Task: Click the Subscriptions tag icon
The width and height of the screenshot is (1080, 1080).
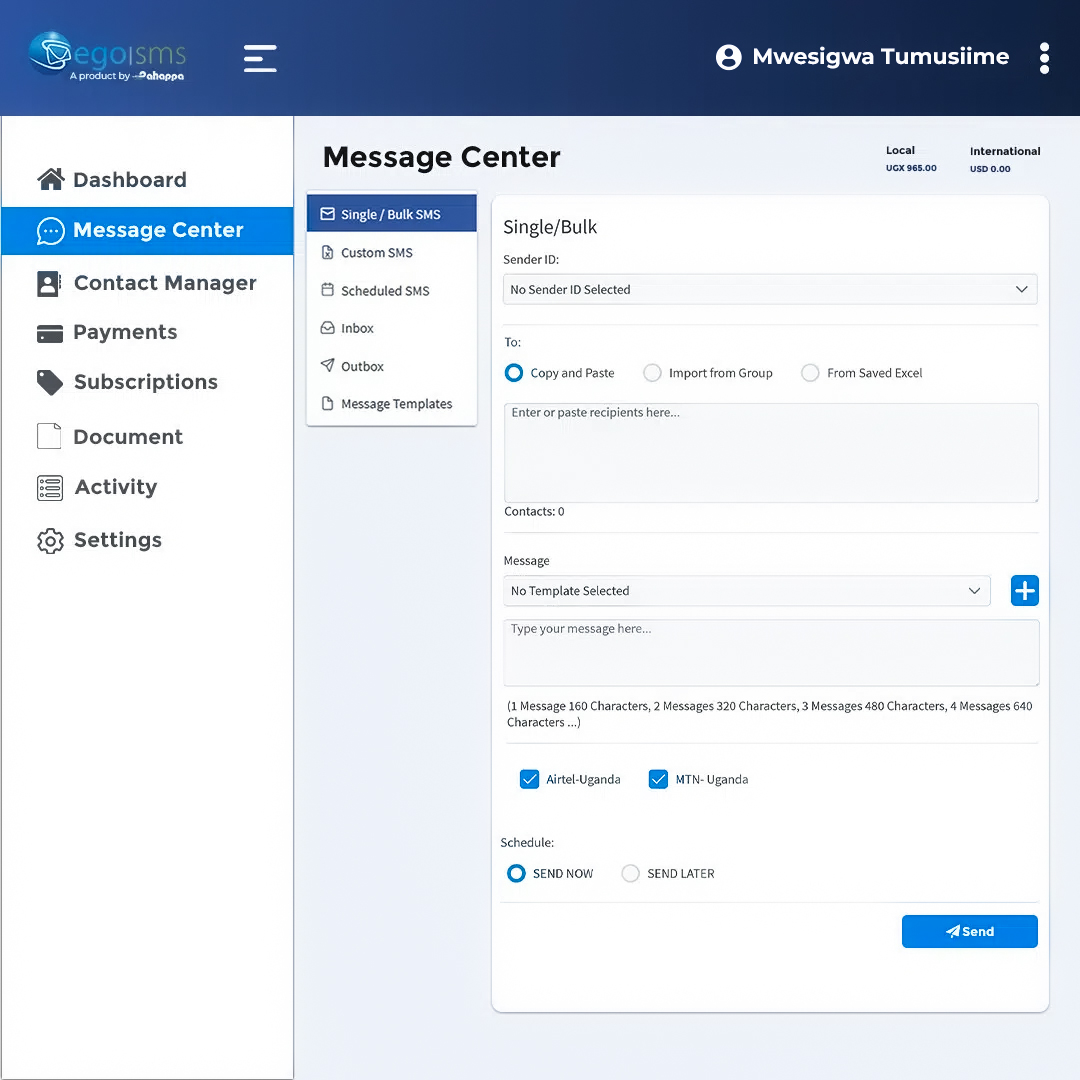Action: [x=50, y=382]
